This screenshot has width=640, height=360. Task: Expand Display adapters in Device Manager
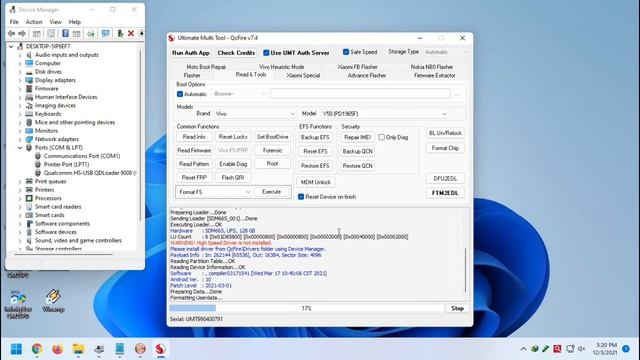[x=20, y=80]
